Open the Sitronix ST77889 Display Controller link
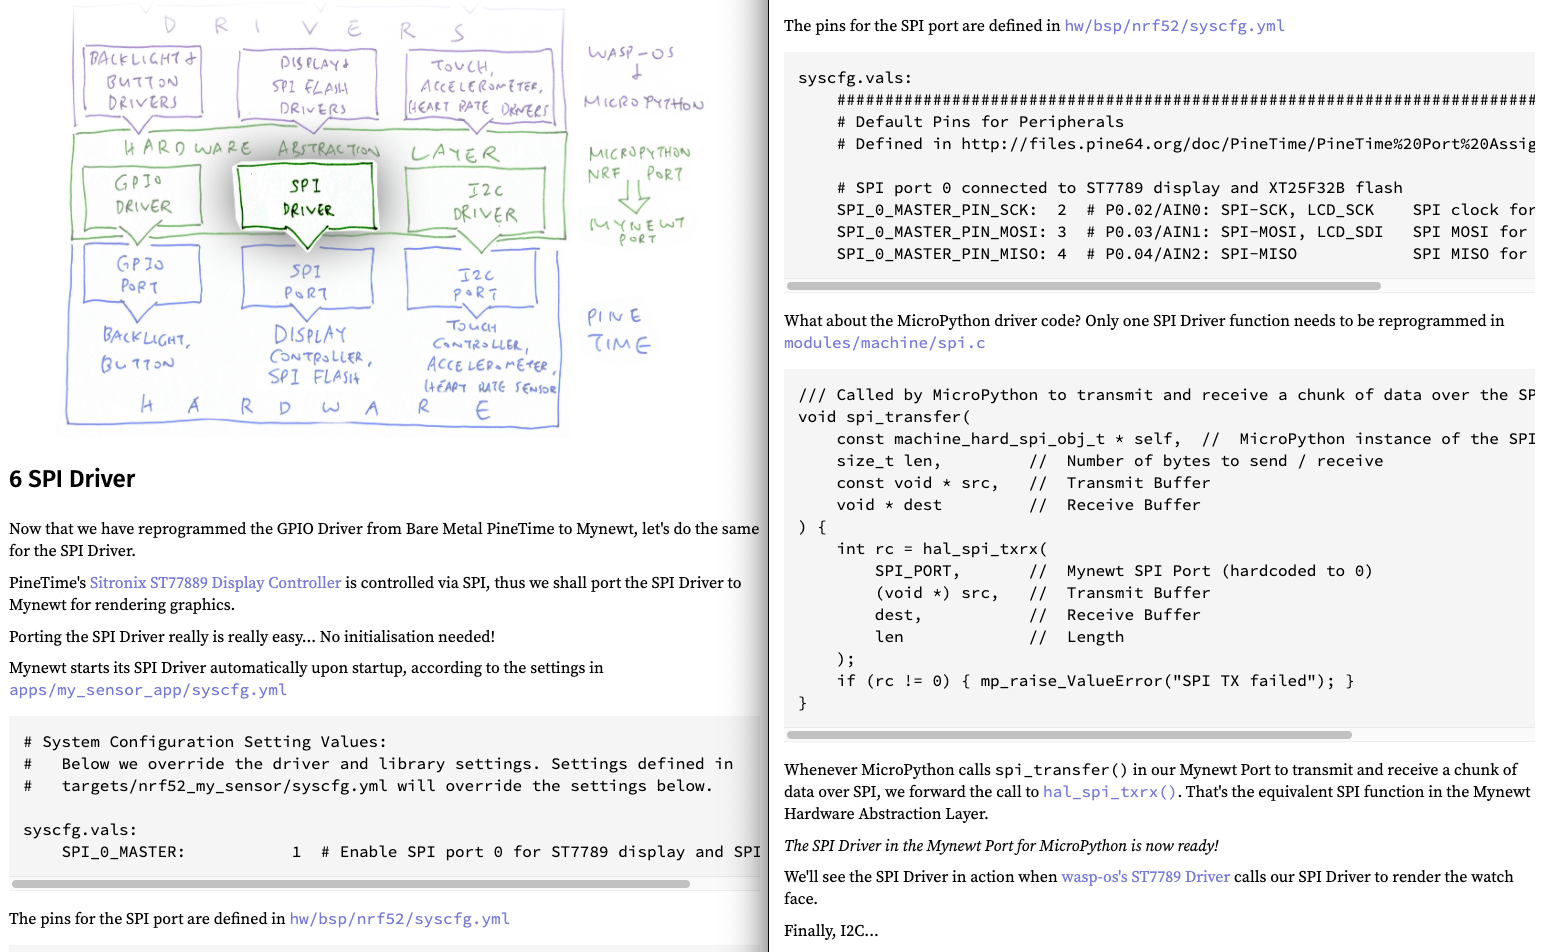Image resolution: width=1546 pixels, height=952 pixels. pyautogui.click(x=215, y=582)
